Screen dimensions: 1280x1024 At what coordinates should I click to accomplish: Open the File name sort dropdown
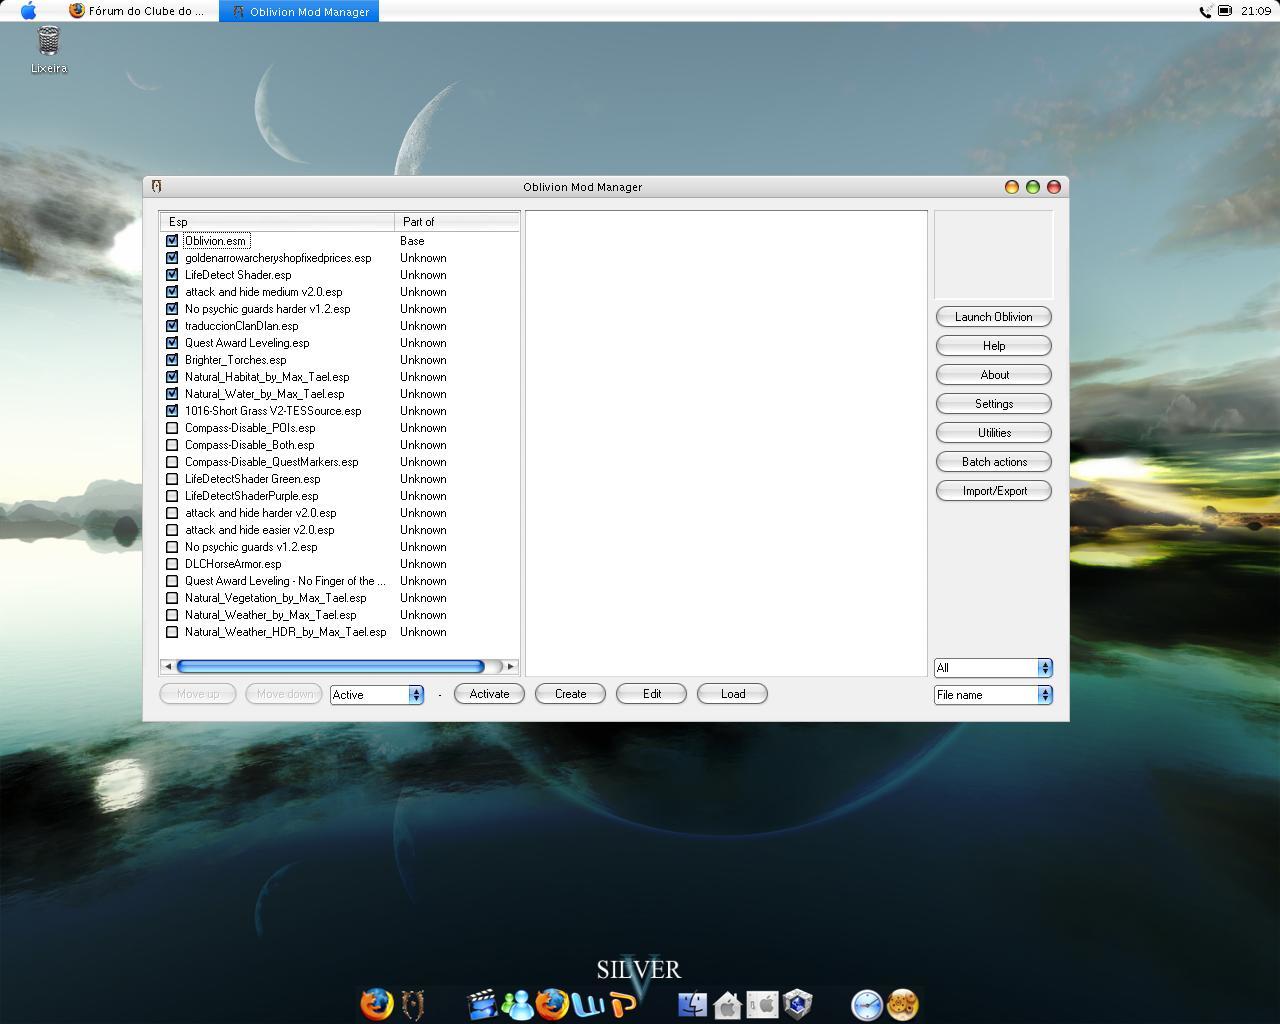tap(993, 694)
